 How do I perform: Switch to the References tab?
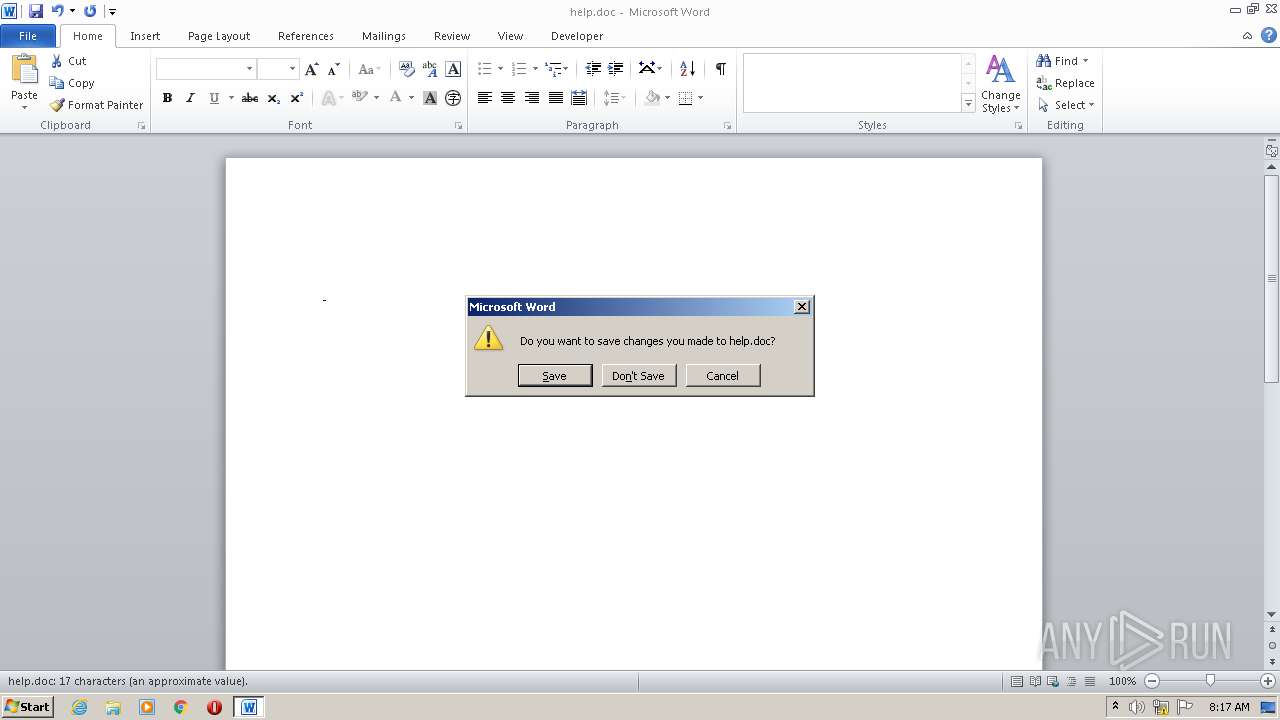[x=306, y=36]
